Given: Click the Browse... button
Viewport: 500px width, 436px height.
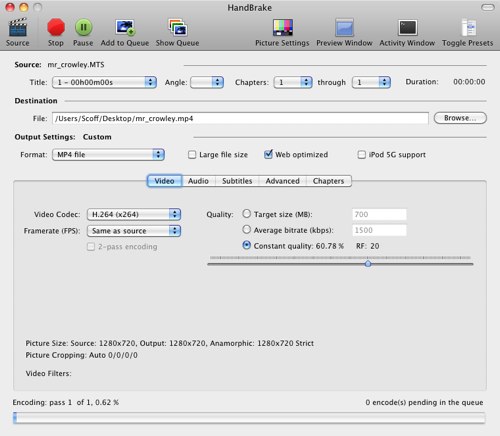Looking at the screenshot, I should [460, 118].
